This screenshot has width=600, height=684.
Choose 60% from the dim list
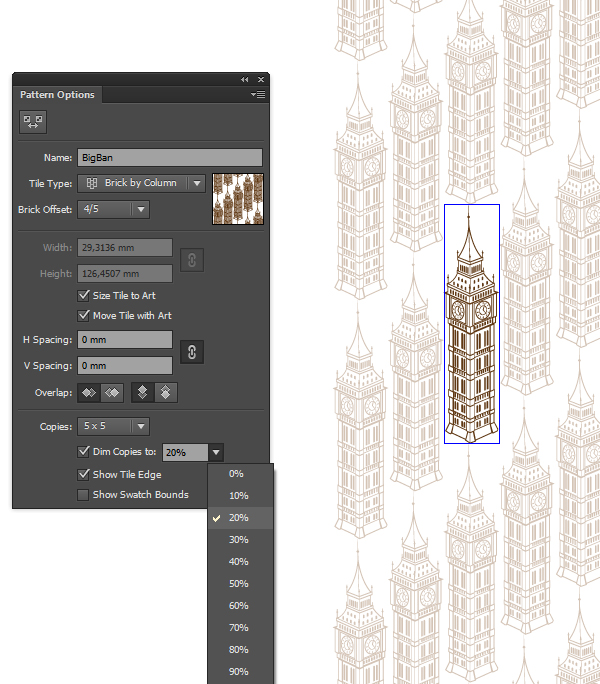coord(240,605)
